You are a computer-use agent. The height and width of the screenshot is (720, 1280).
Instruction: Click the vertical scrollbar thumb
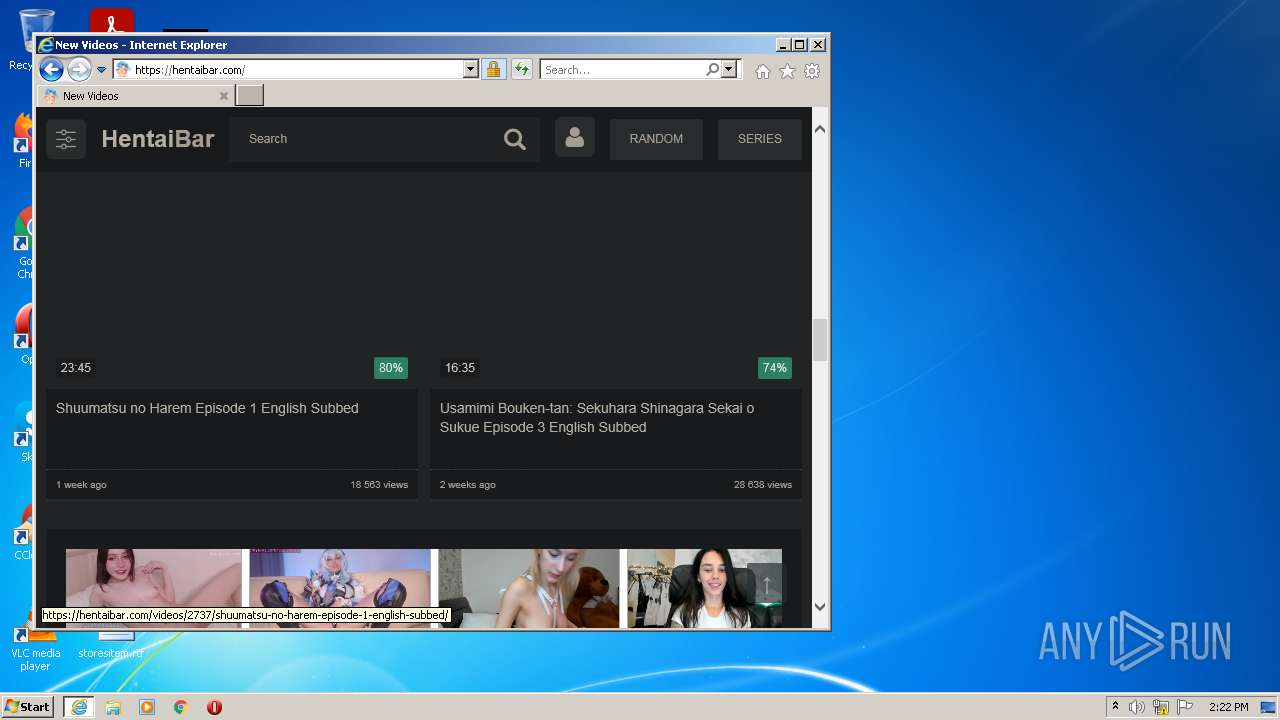point(820,340)
